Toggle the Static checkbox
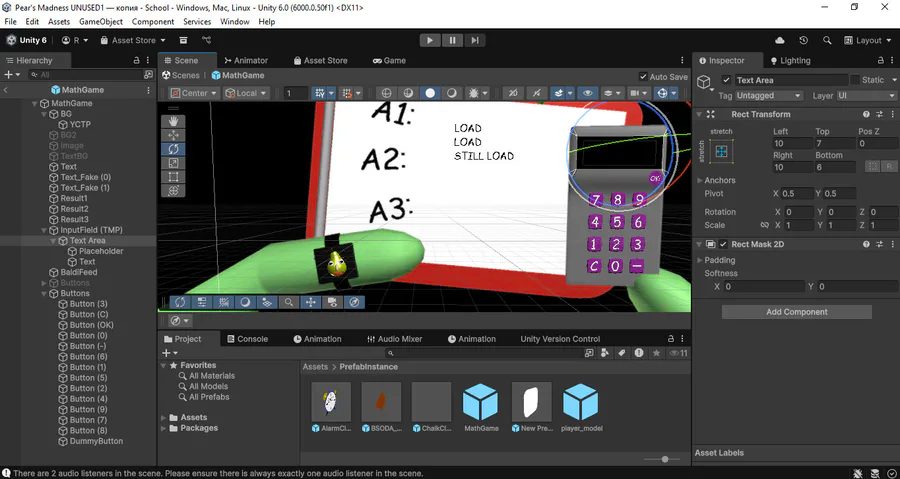The width and height of the screenshot is (900, 479). 855,80
